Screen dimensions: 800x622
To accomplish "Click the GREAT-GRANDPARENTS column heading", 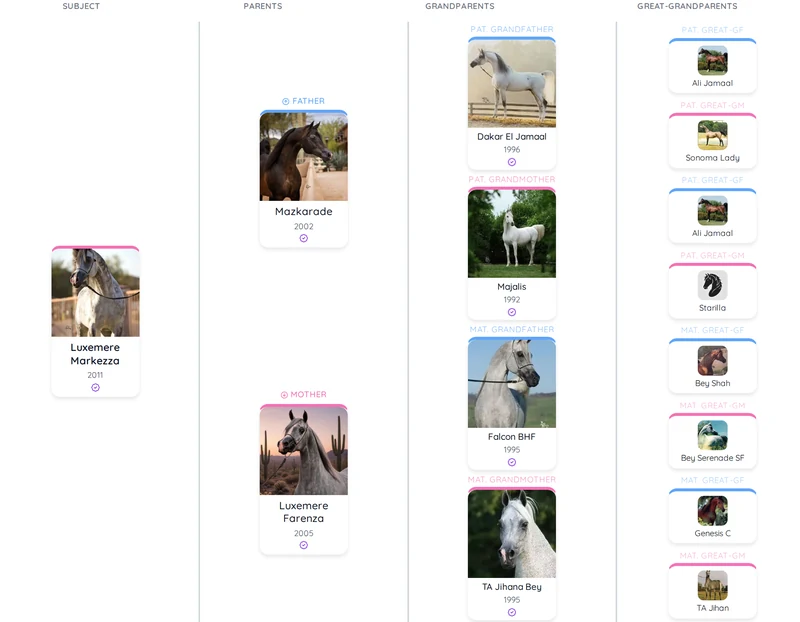I will pyautogui.click(x=687, y=6).
